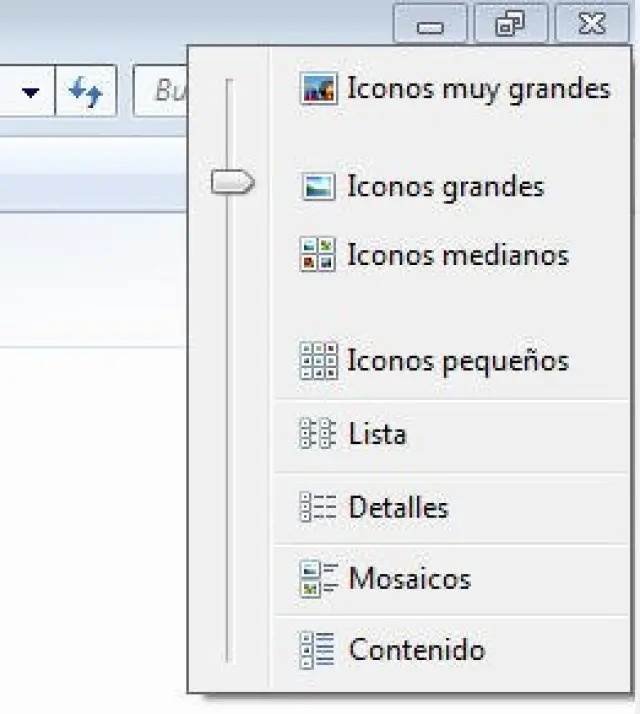The width and height of the screenshot is (640, 714).
Task: Click the Detalles view icon
Action: point(318,508)
